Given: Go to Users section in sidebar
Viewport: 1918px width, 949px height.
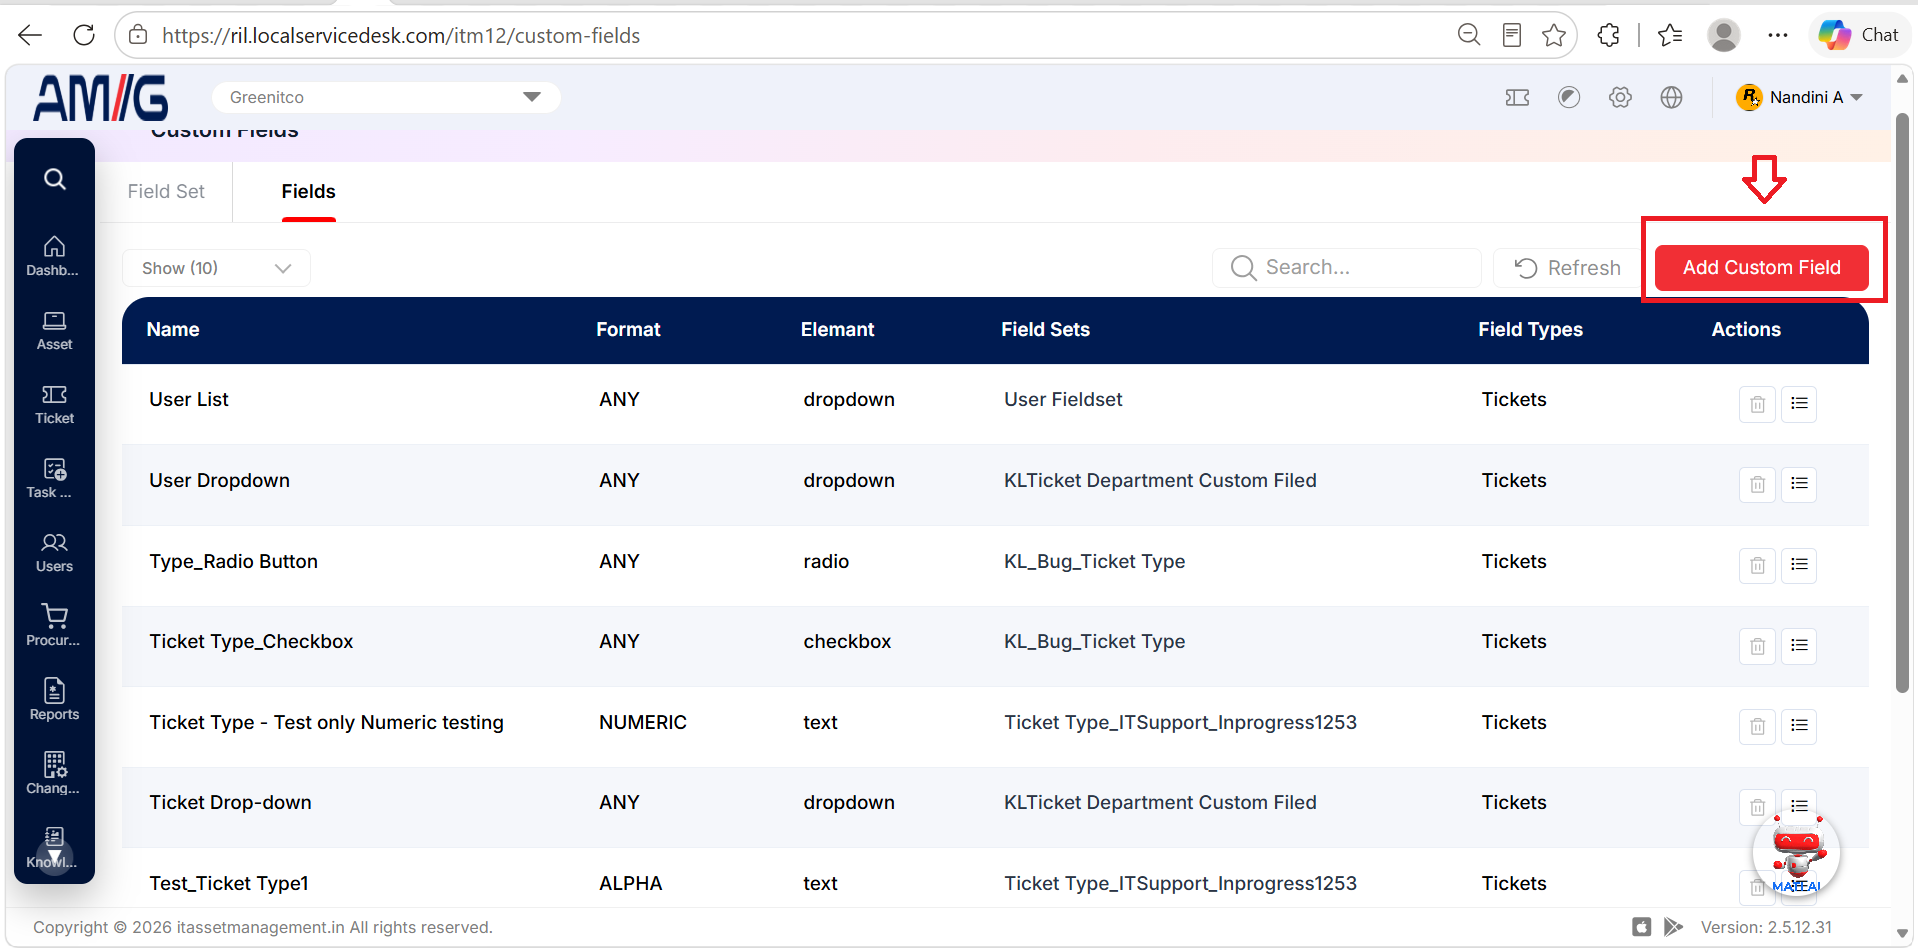Looking at the screenshot, I should (54, 553).
